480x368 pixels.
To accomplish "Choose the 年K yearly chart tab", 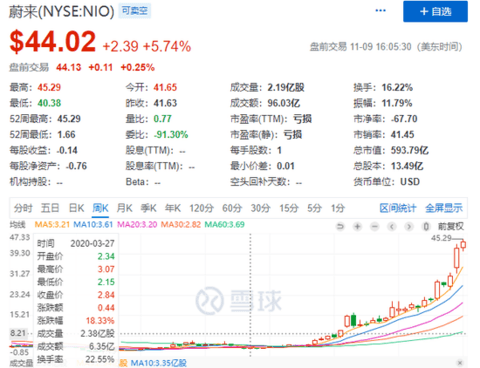I will click(x=173, y=208).
